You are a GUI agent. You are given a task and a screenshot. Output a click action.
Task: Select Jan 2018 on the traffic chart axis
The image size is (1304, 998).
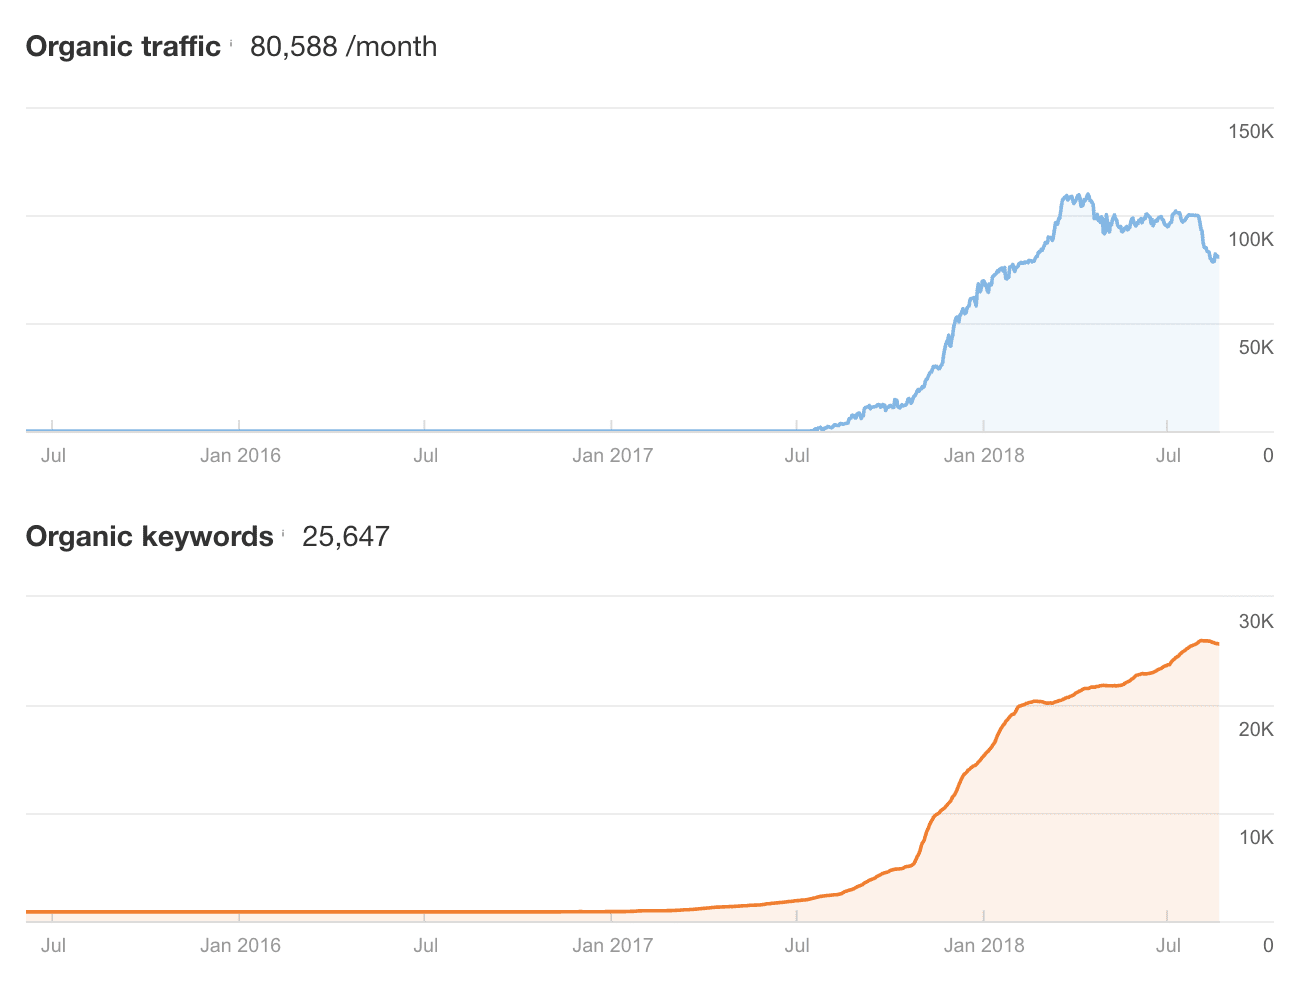coord(984,456)
